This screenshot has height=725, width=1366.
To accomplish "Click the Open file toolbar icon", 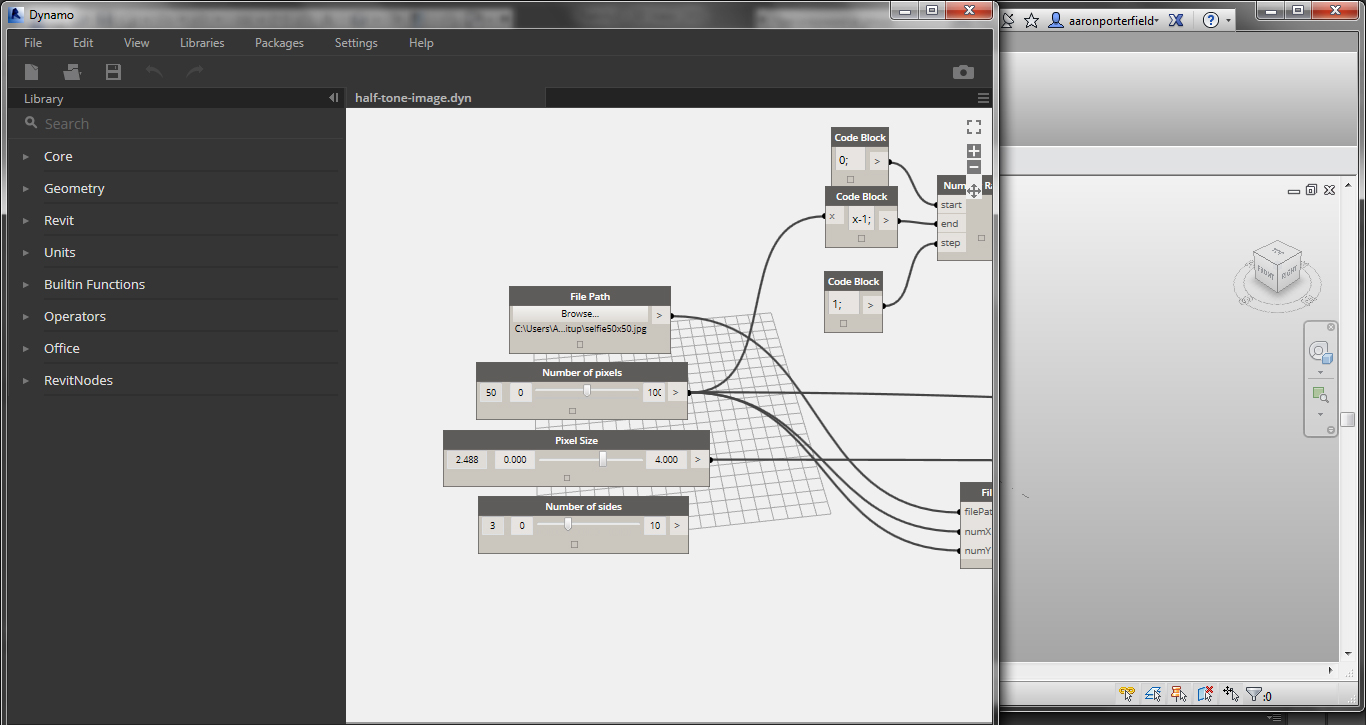I will (72, 72).
